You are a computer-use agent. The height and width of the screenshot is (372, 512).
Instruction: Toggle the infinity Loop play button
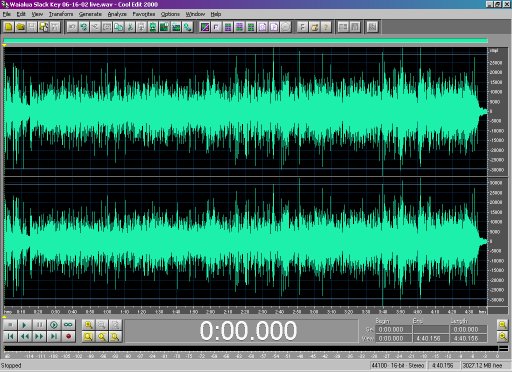point(68,324)
